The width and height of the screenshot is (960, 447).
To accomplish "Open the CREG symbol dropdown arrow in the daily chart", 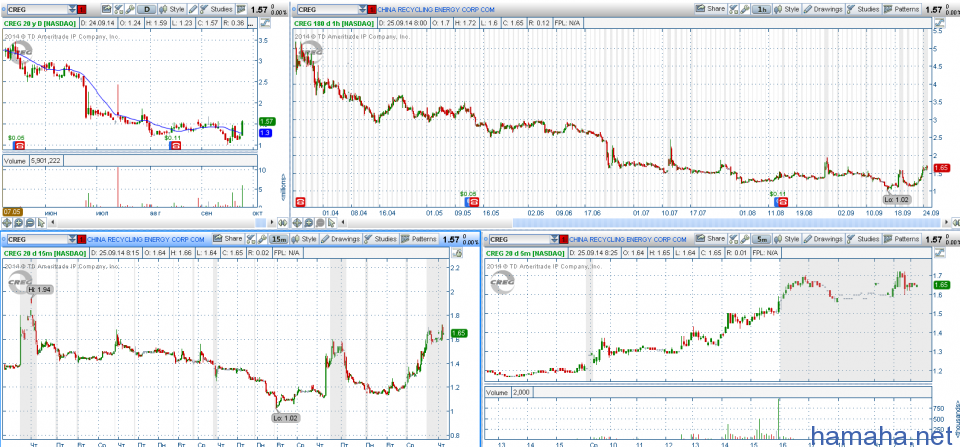I will coord(72,9).
